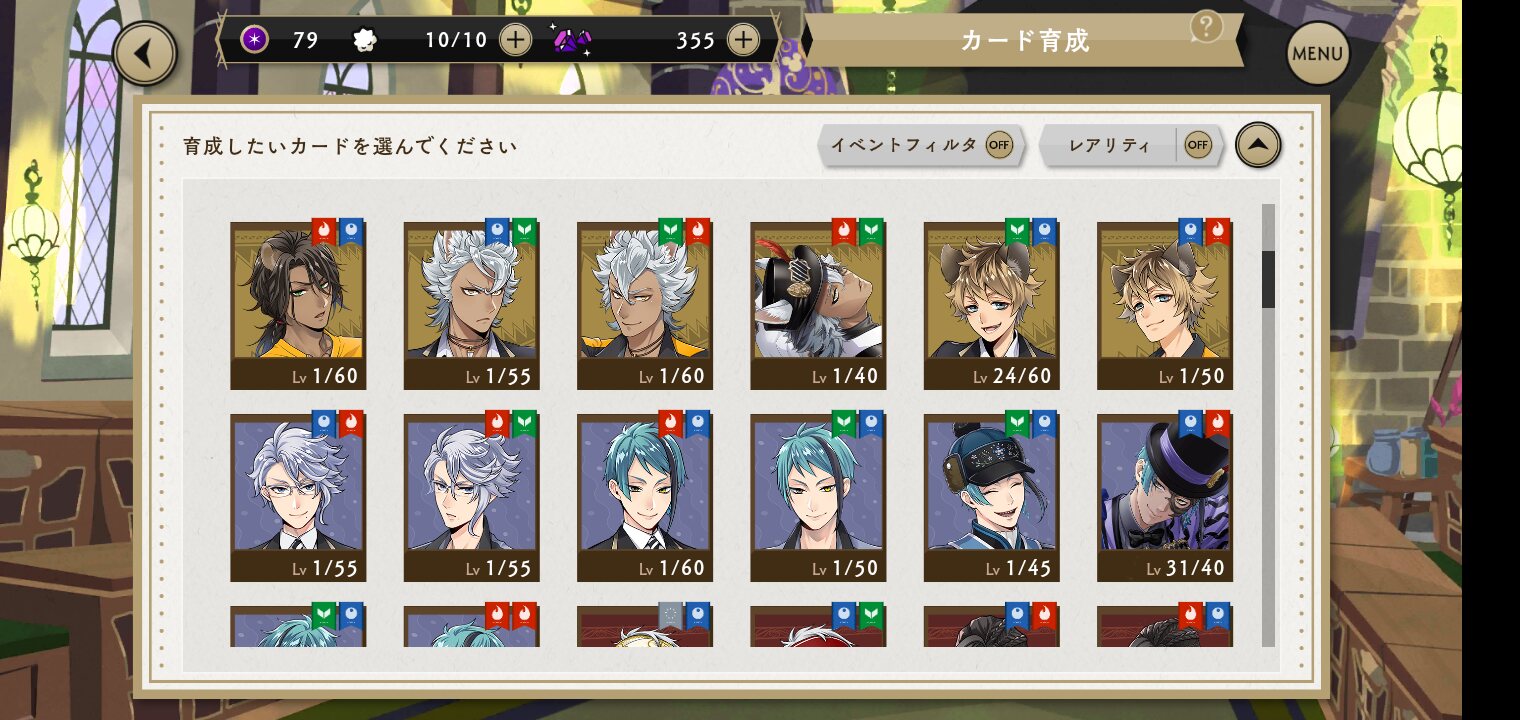Add more stamina with plus button

pos(515,40)
